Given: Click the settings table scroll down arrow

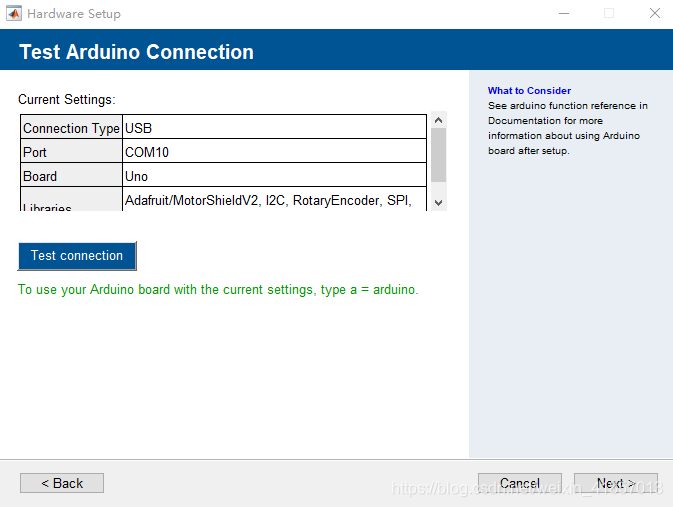Looking at the screenshot, I should point(438,203).
